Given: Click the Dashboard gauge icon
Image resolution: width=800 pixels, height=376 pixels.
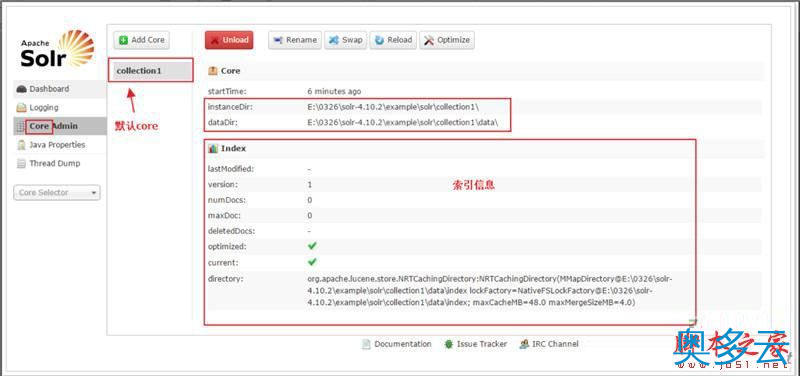Looking at the screenshot, I should [x=21, y=89].
